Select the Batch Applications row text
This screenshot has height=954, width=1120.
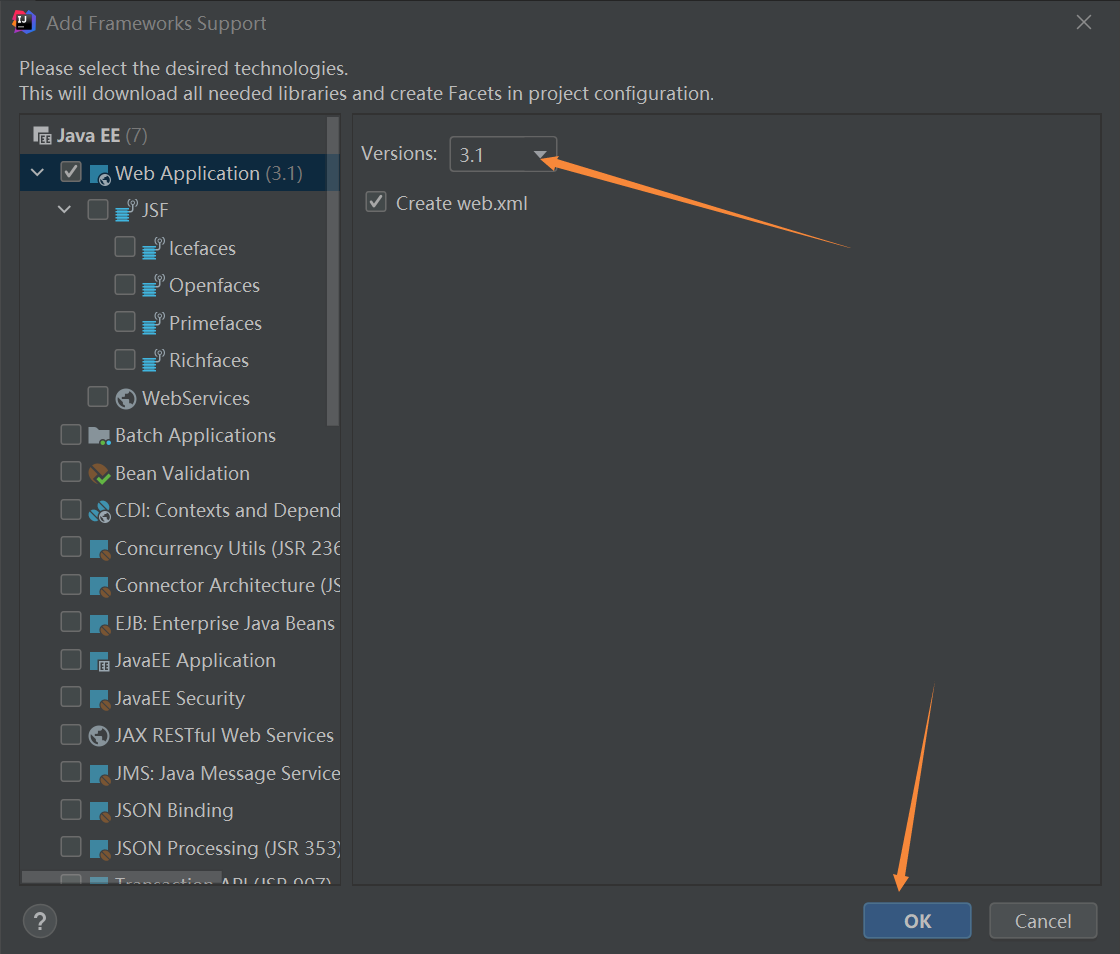pyautogui.click(x=195, y=436)
